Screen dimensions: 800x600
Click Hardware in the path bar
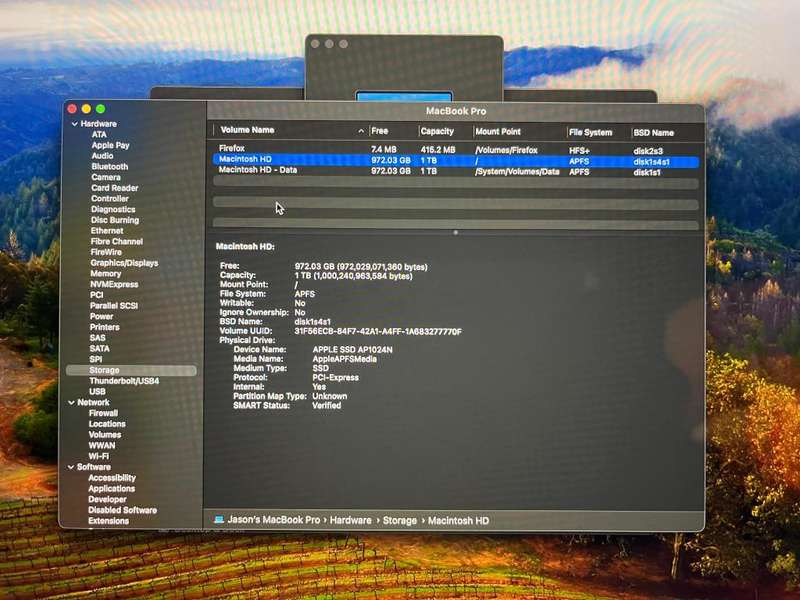tap(351, 520)
